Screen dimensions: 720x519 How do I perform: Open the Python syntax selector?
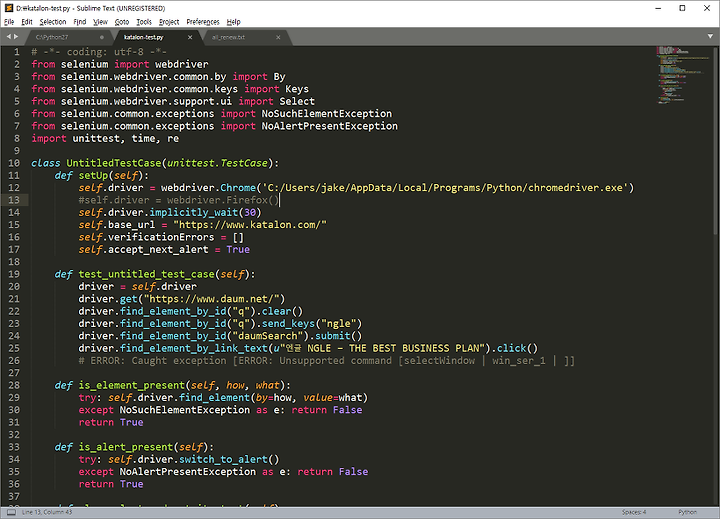pyautogui.click(x=687, y=512)
